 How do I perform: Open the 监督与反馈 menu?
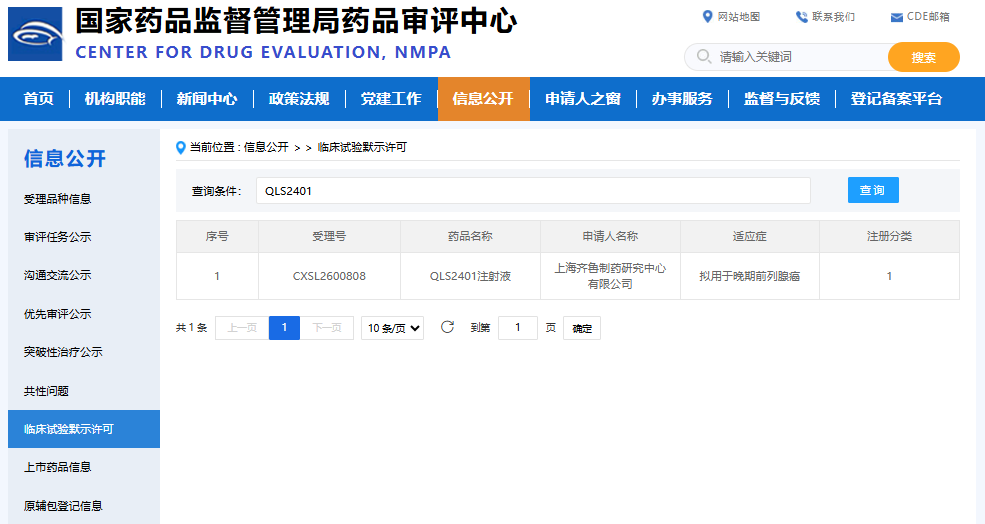coord(782,99)
